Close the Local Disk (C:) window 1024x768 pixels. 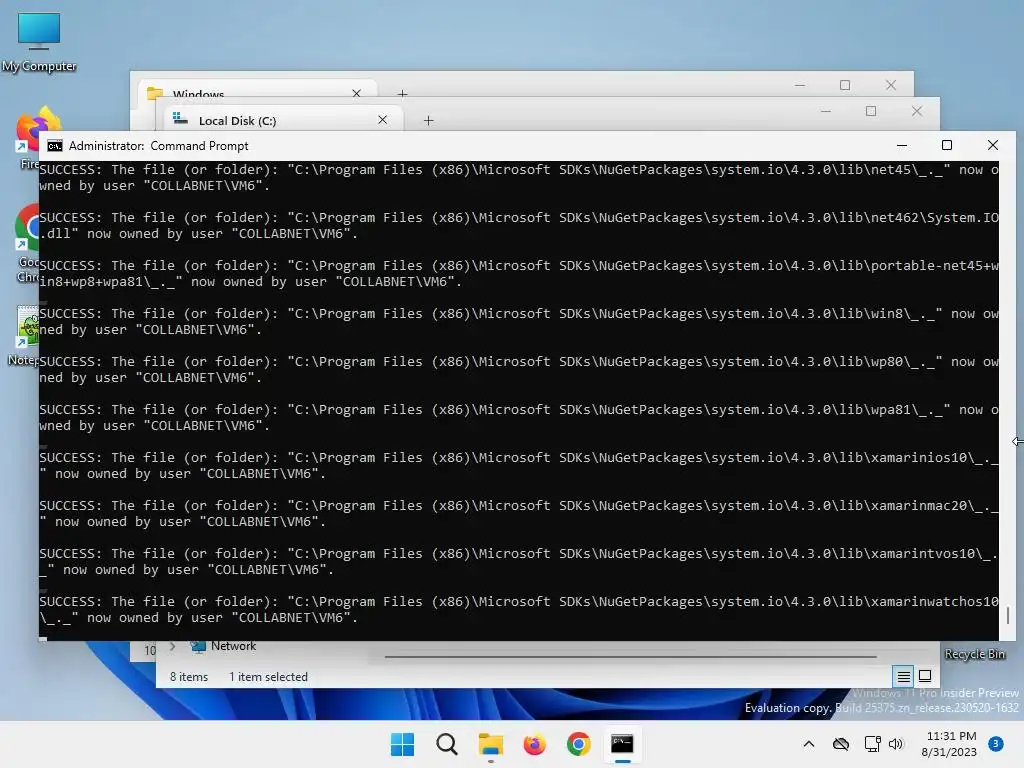pyautogui.click(x=917, y=111)
